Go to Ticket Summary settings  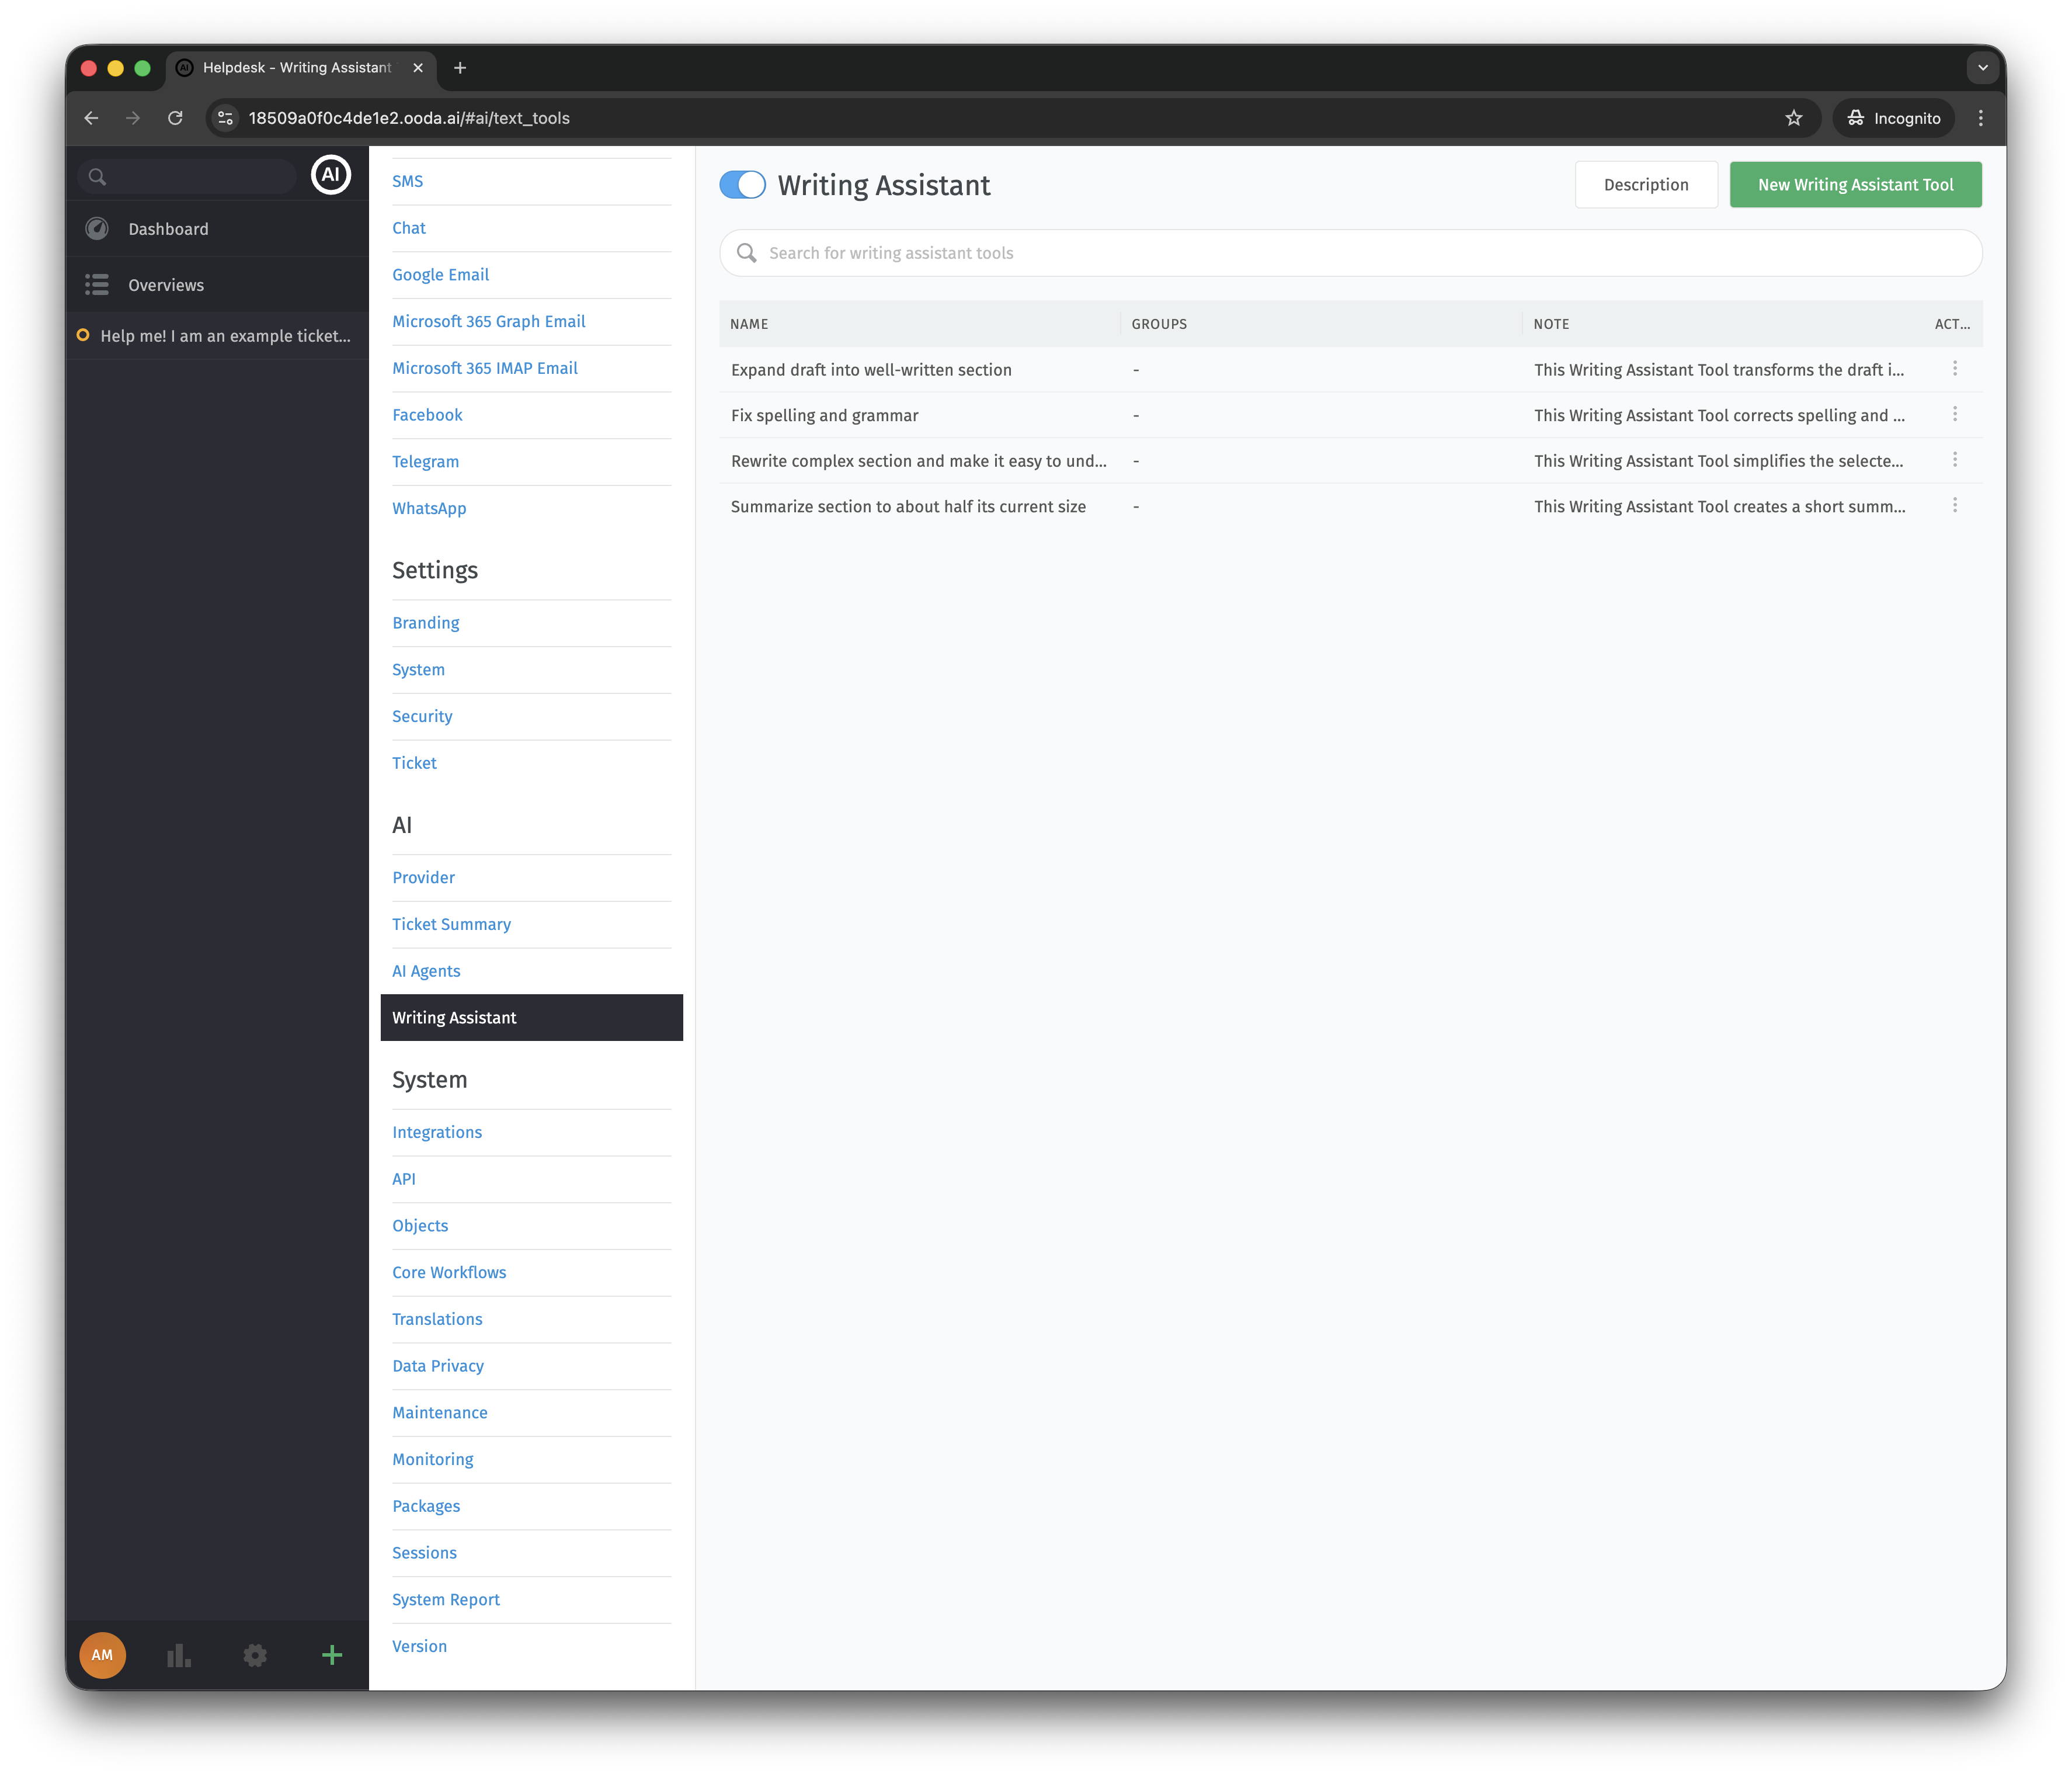(x=451, y=924)
